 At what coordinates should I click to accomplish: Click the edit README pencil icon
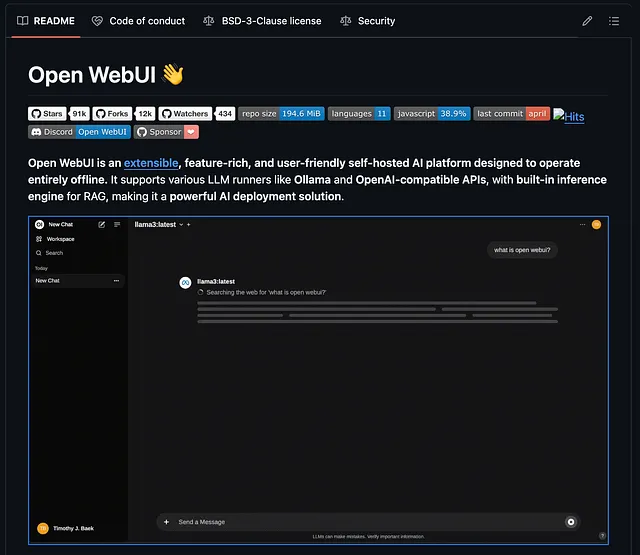coord(587,20)
